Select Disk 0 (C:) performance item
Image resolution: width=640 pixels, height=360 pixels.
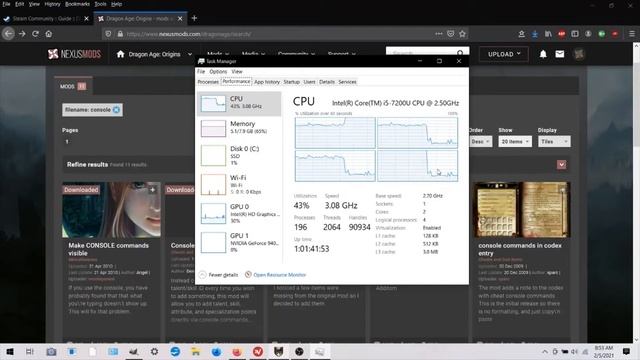(239, 156)
